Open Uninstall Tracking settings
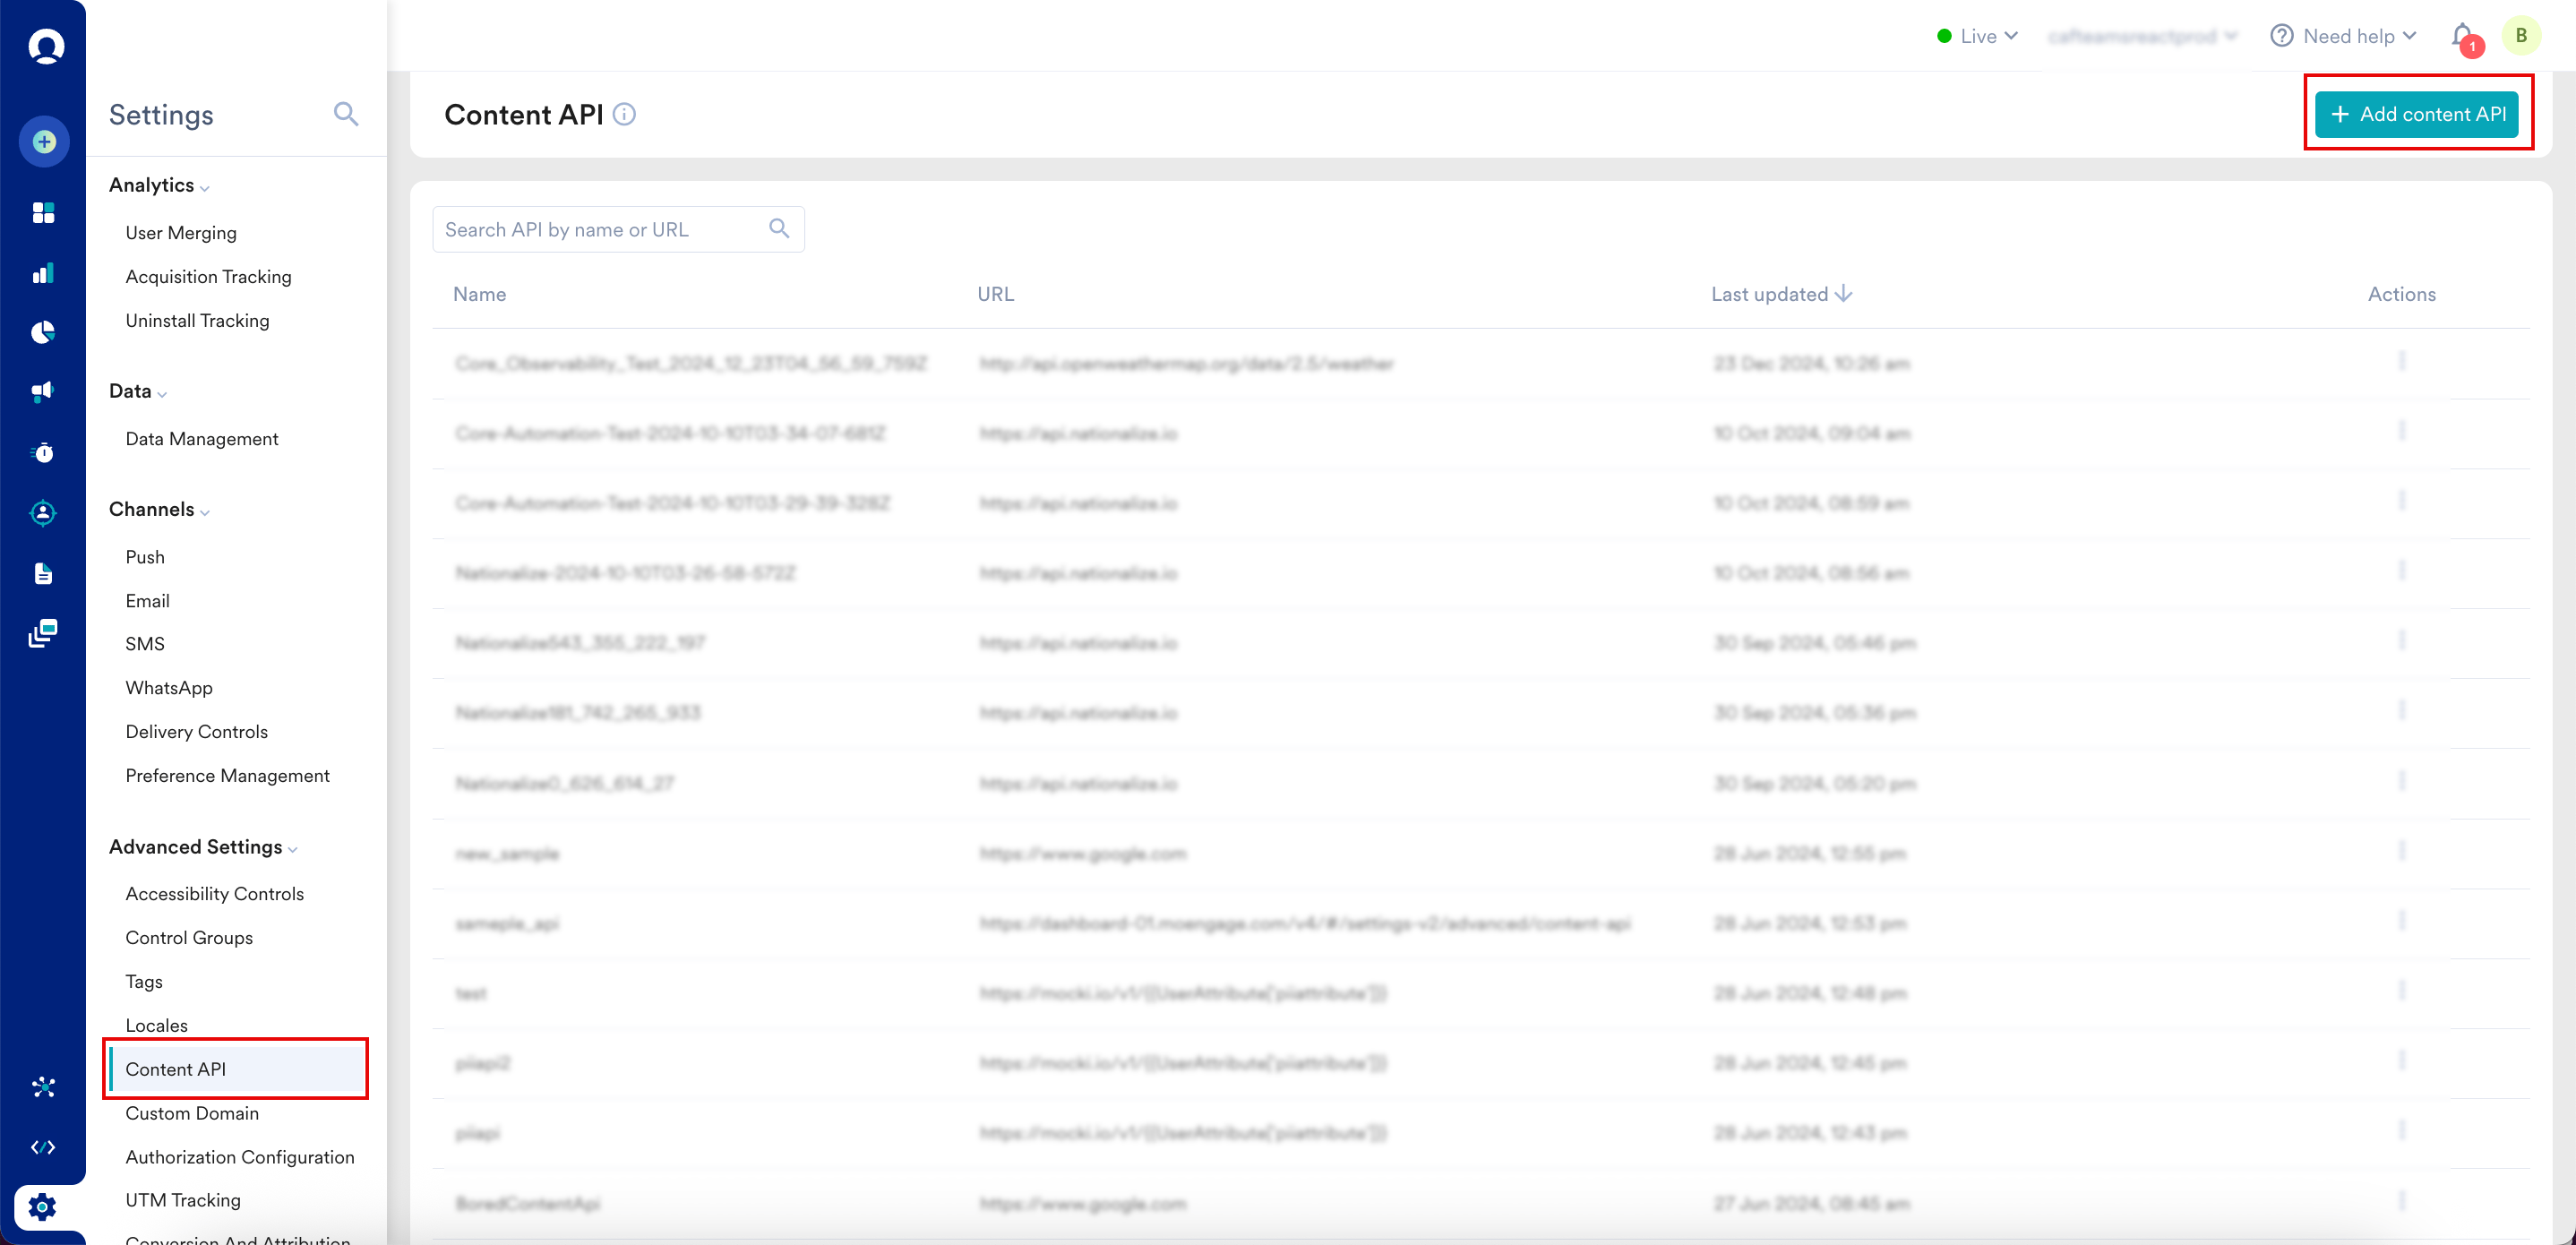2576x1245 pixels. click(x=197, y=321)
